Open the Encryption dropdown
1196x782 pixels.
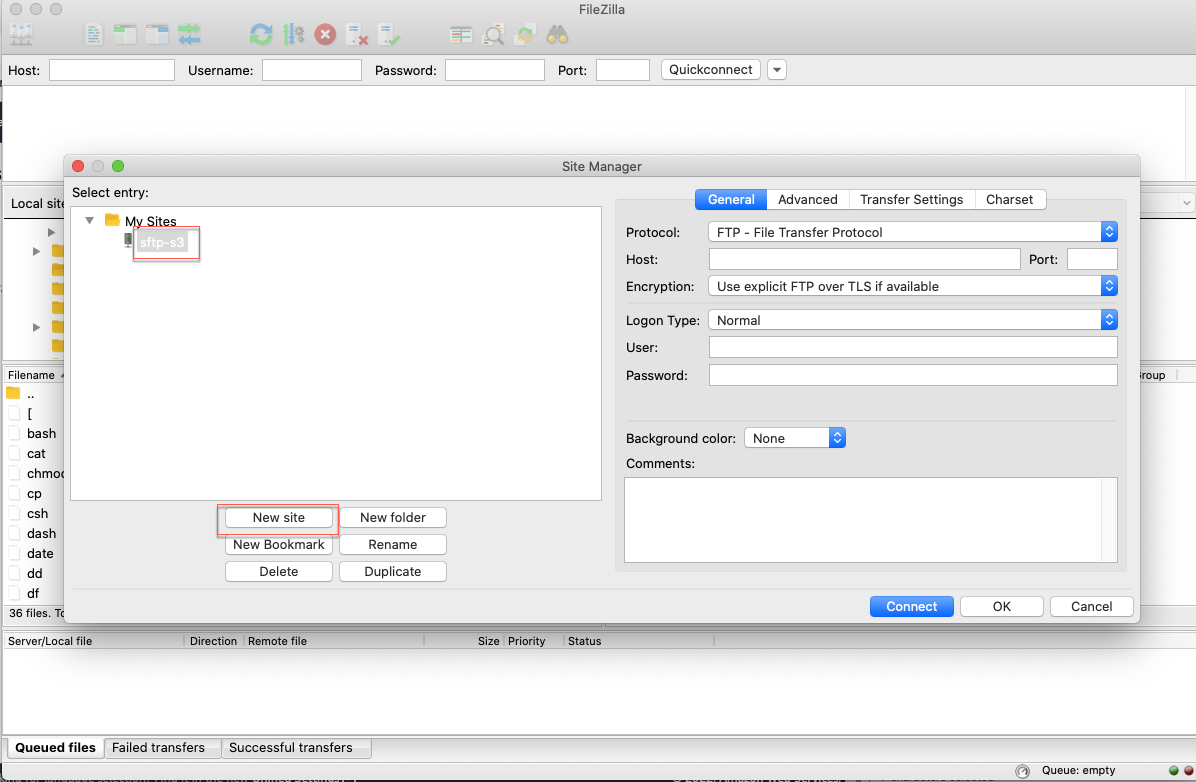coord(912,285)
